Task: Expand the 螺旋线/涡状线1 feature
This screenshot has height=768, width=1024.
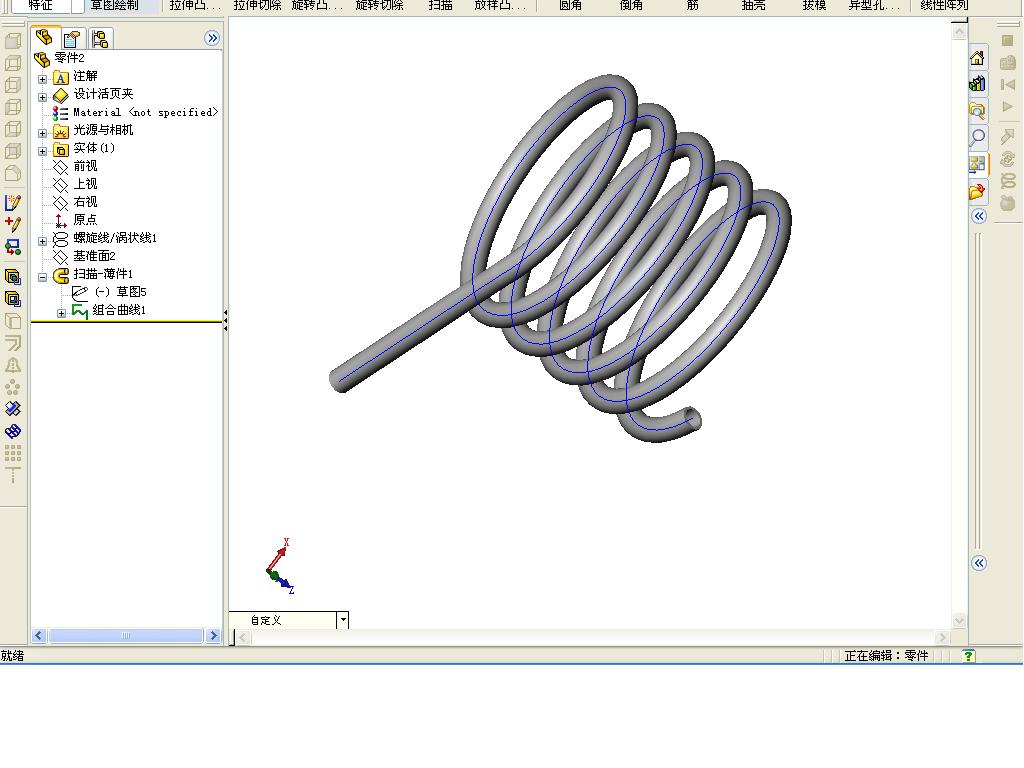Action: coord(42,241)
